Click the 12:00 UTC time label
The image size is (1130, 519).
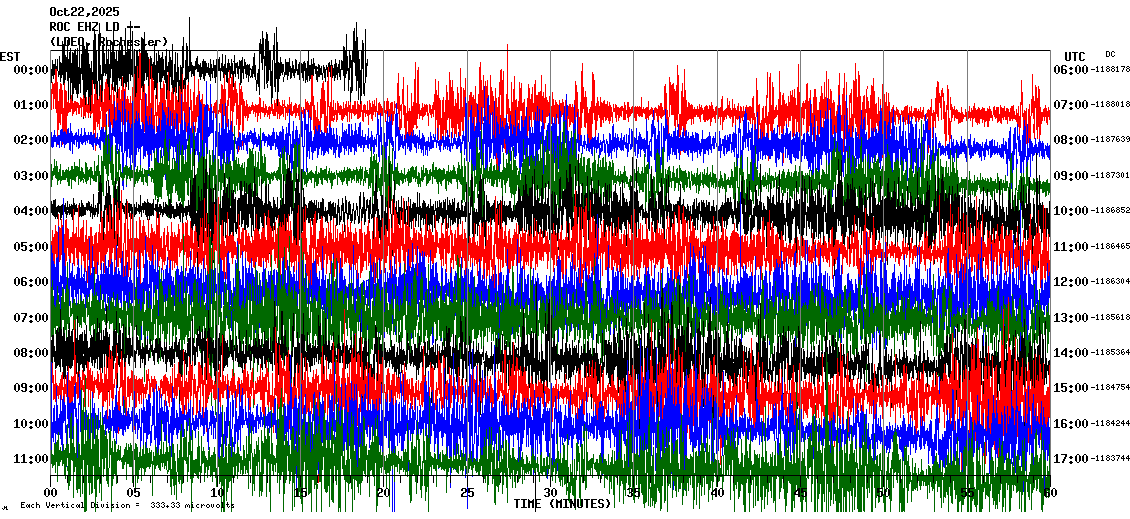tap(1071, 282)
